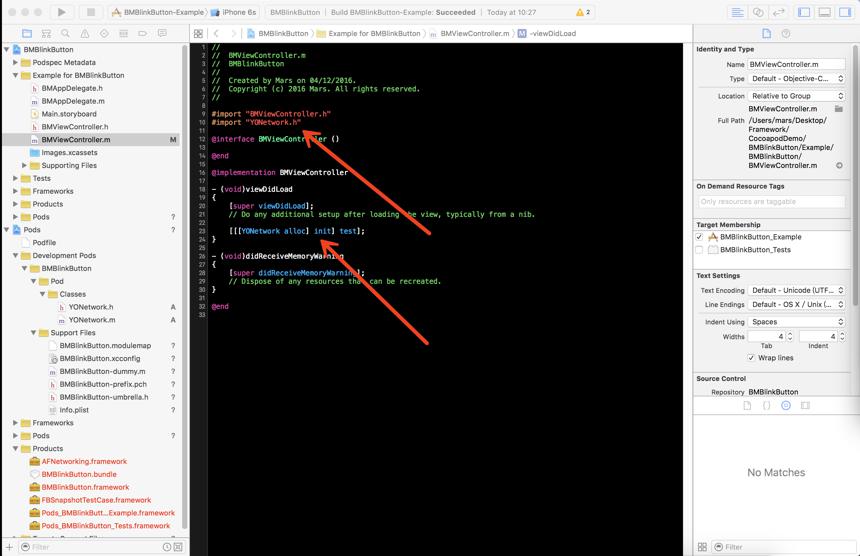The width and height of the screenshot is (860, 556).
Task: Select YONetwork.h in the navigator
Action: point(90,307)
